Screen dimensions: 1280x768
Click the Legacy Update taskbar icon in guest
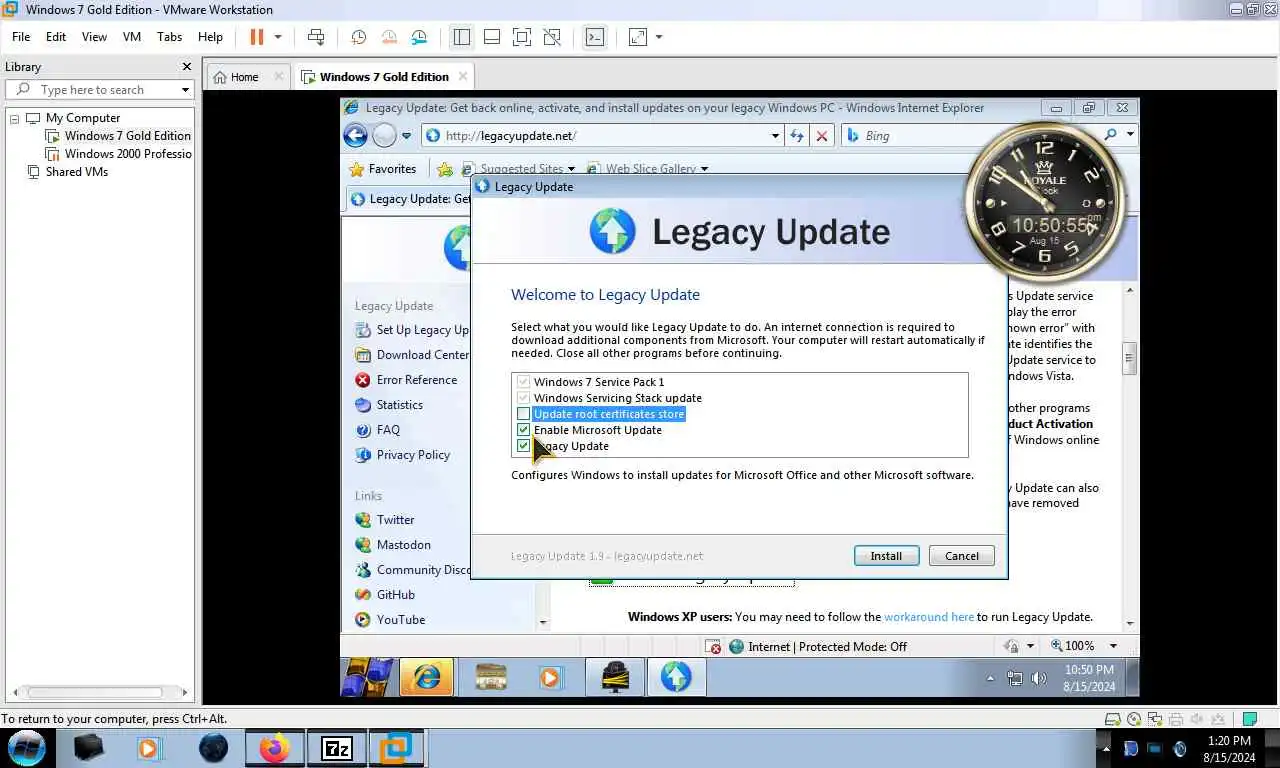coord(676,677)
